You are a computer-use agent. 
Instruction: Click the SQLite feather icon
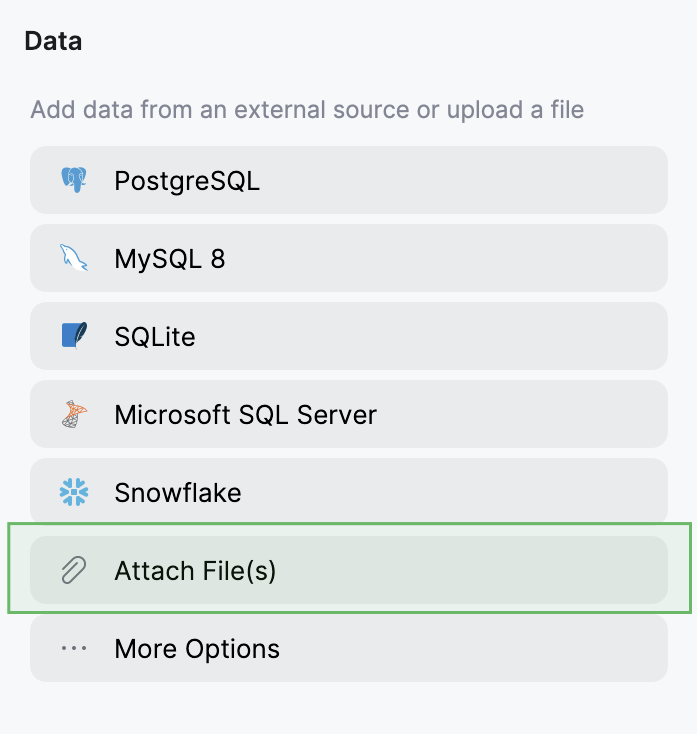tap(74, 336)
